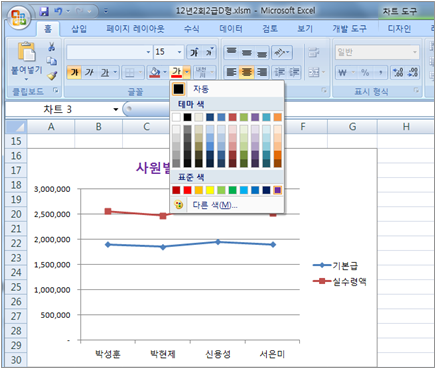Expand the Name Box dropdown arrow
The height and width of the screenshot is (368, 435).
pos(116,109)
